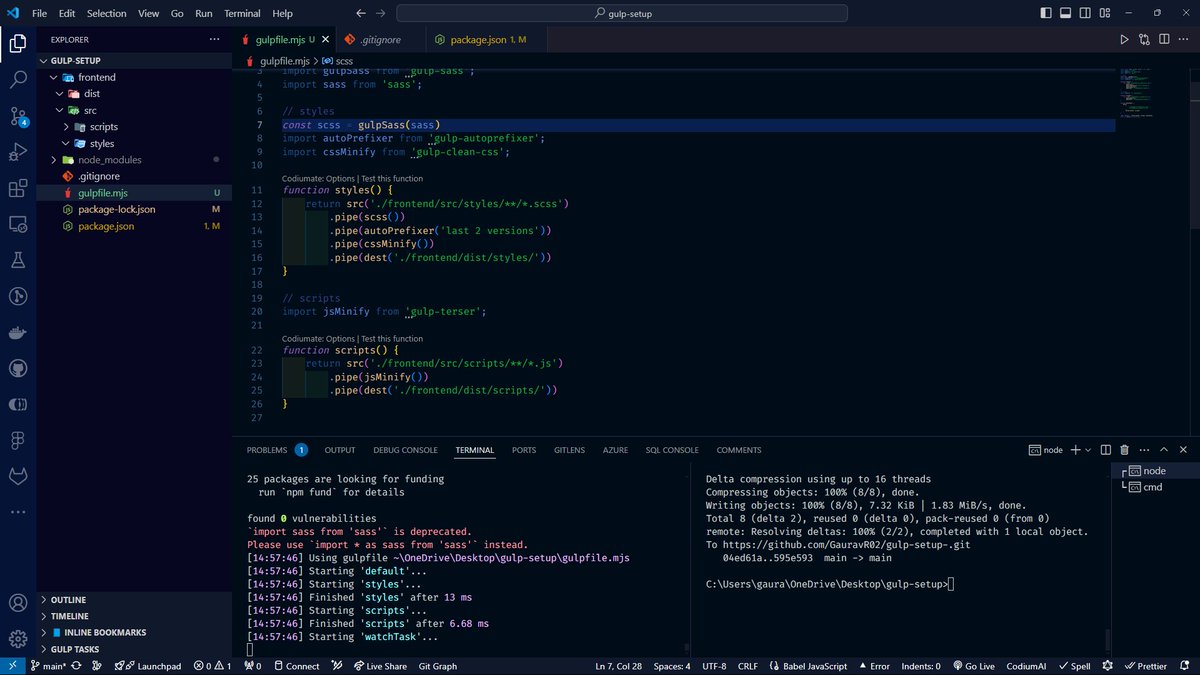
Task: Open the Testing beaker view
Action: click(18, 260)
